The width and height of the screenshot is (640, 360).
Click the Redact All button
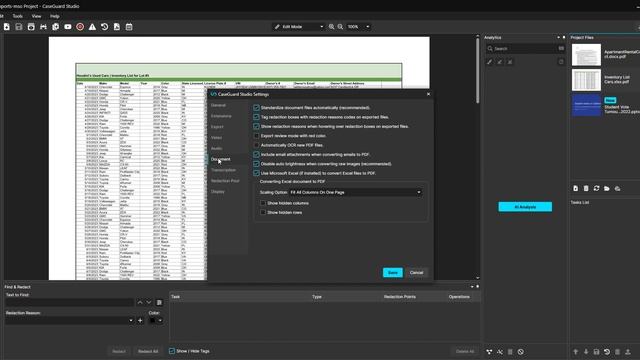[148, 351]
